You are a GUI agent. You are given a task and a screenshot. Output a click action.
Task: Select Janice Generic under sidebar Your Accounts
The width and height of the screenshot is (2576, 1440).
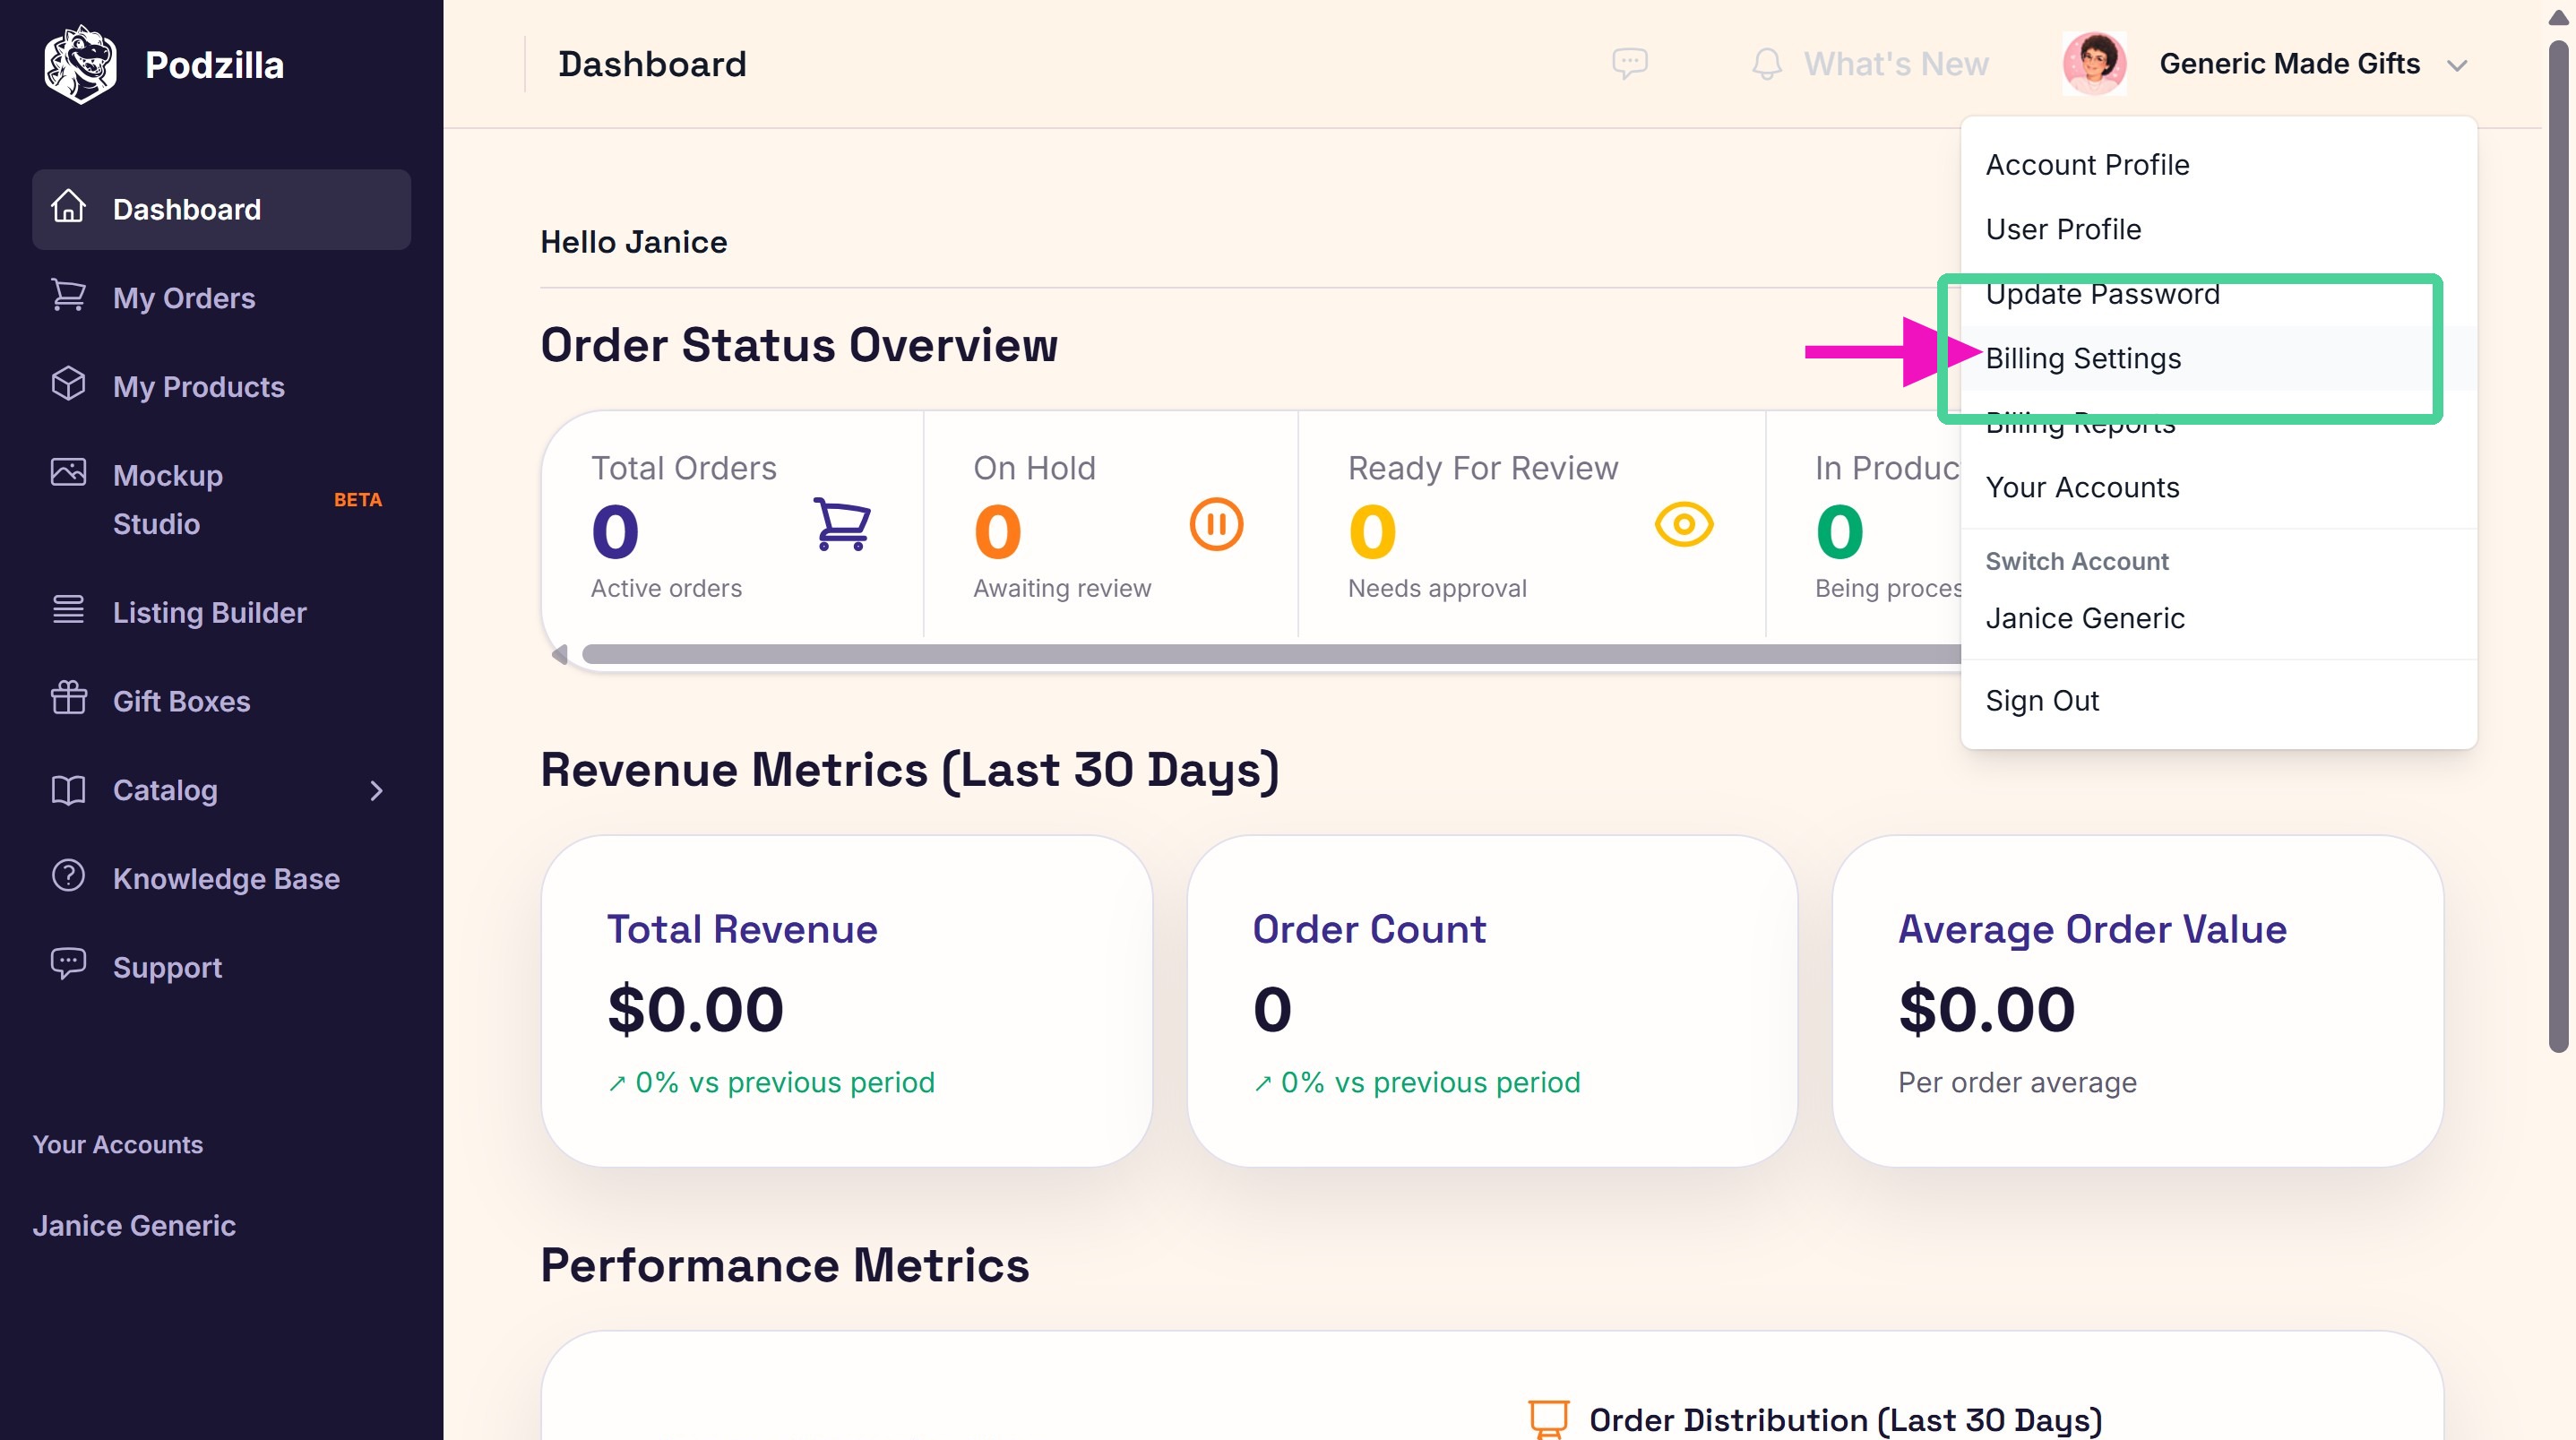(134, 1226)
